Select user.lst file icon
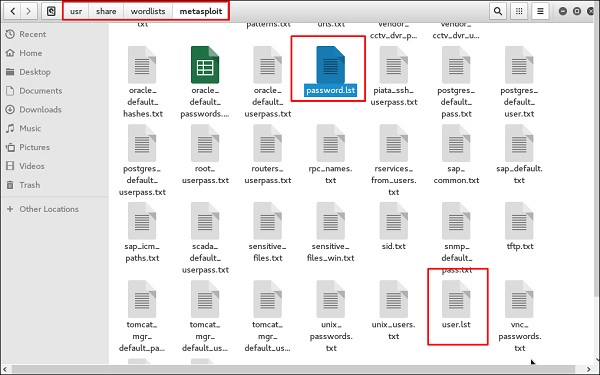Screen dimensions: 600x375 [x=456, y=299]
